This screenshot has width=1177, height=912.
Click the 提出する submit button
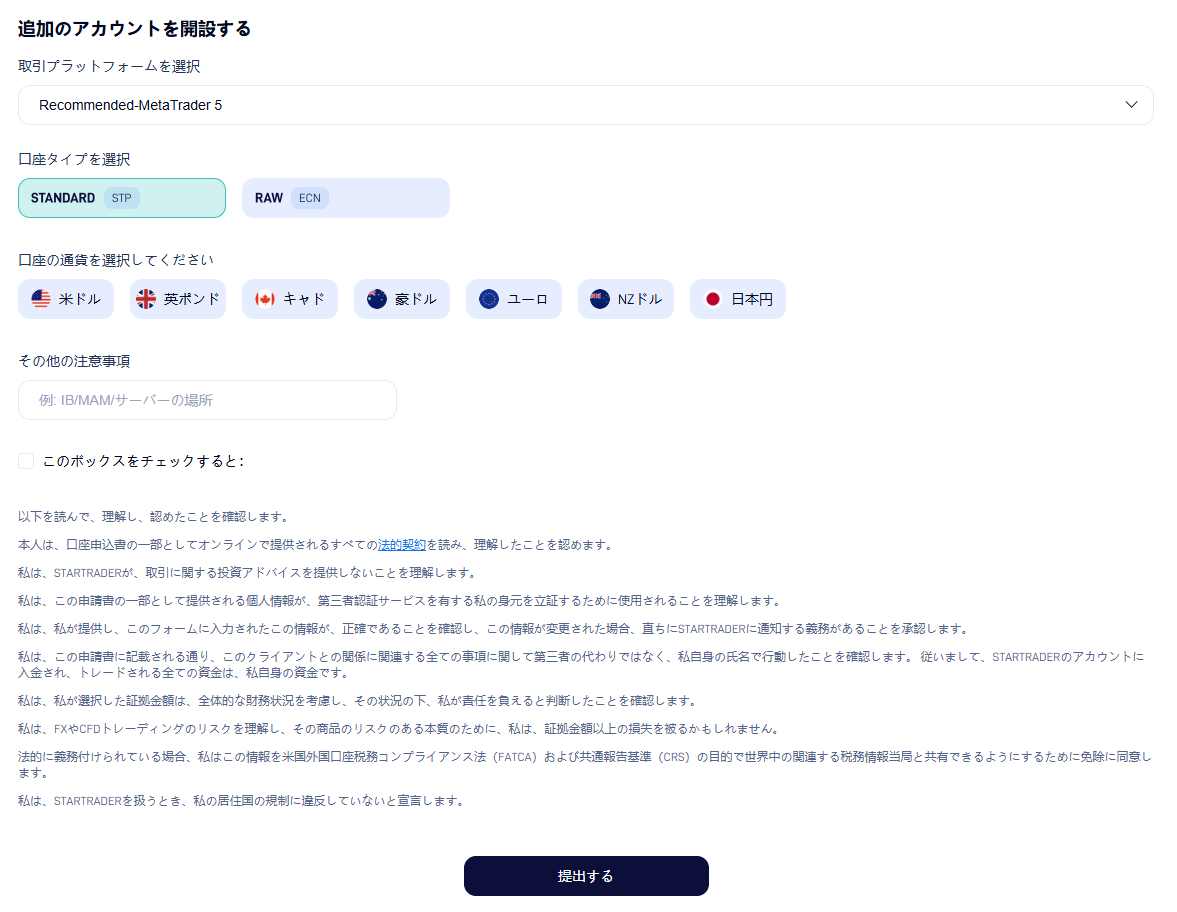coord(586,876)
